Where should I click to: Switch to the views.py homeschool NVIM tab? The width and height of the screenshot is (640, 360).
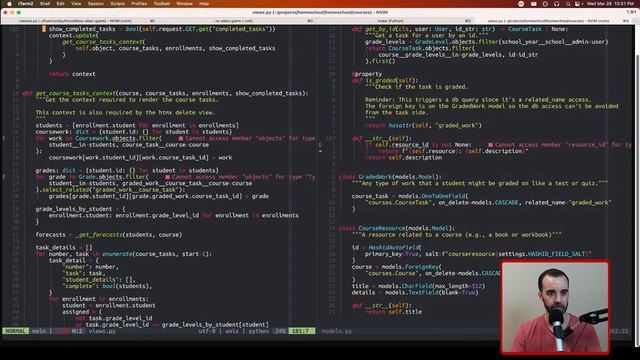[x=553, y=20]
